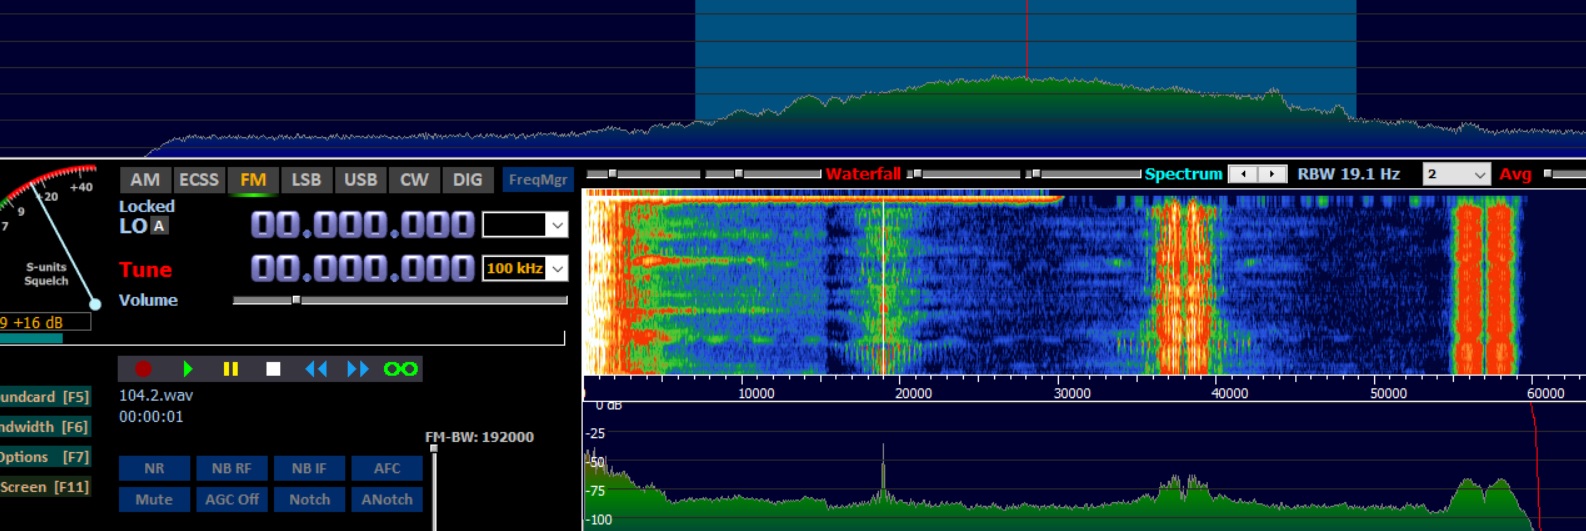
Task: Click the RBW 19.1 Hz readout
Action: [1348, 174]
